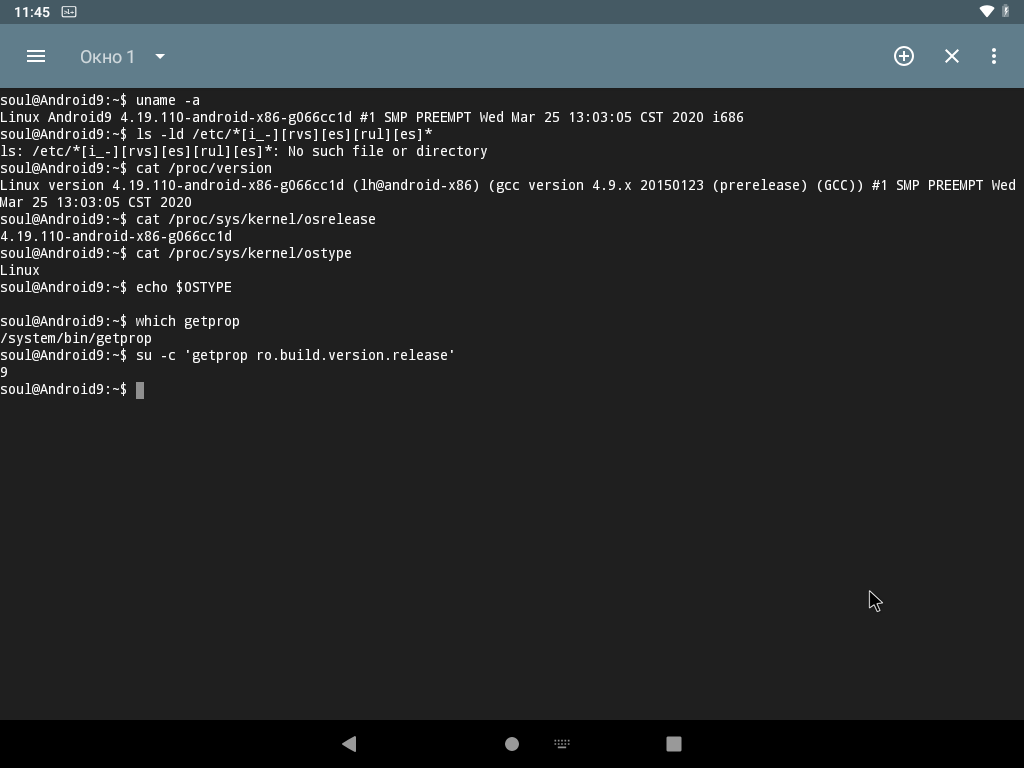This screenshot has width=1024, height=768.
Task: Click the 'Mar 25 13:03:05 CST 2020' wrapped line
Action: 96,202
